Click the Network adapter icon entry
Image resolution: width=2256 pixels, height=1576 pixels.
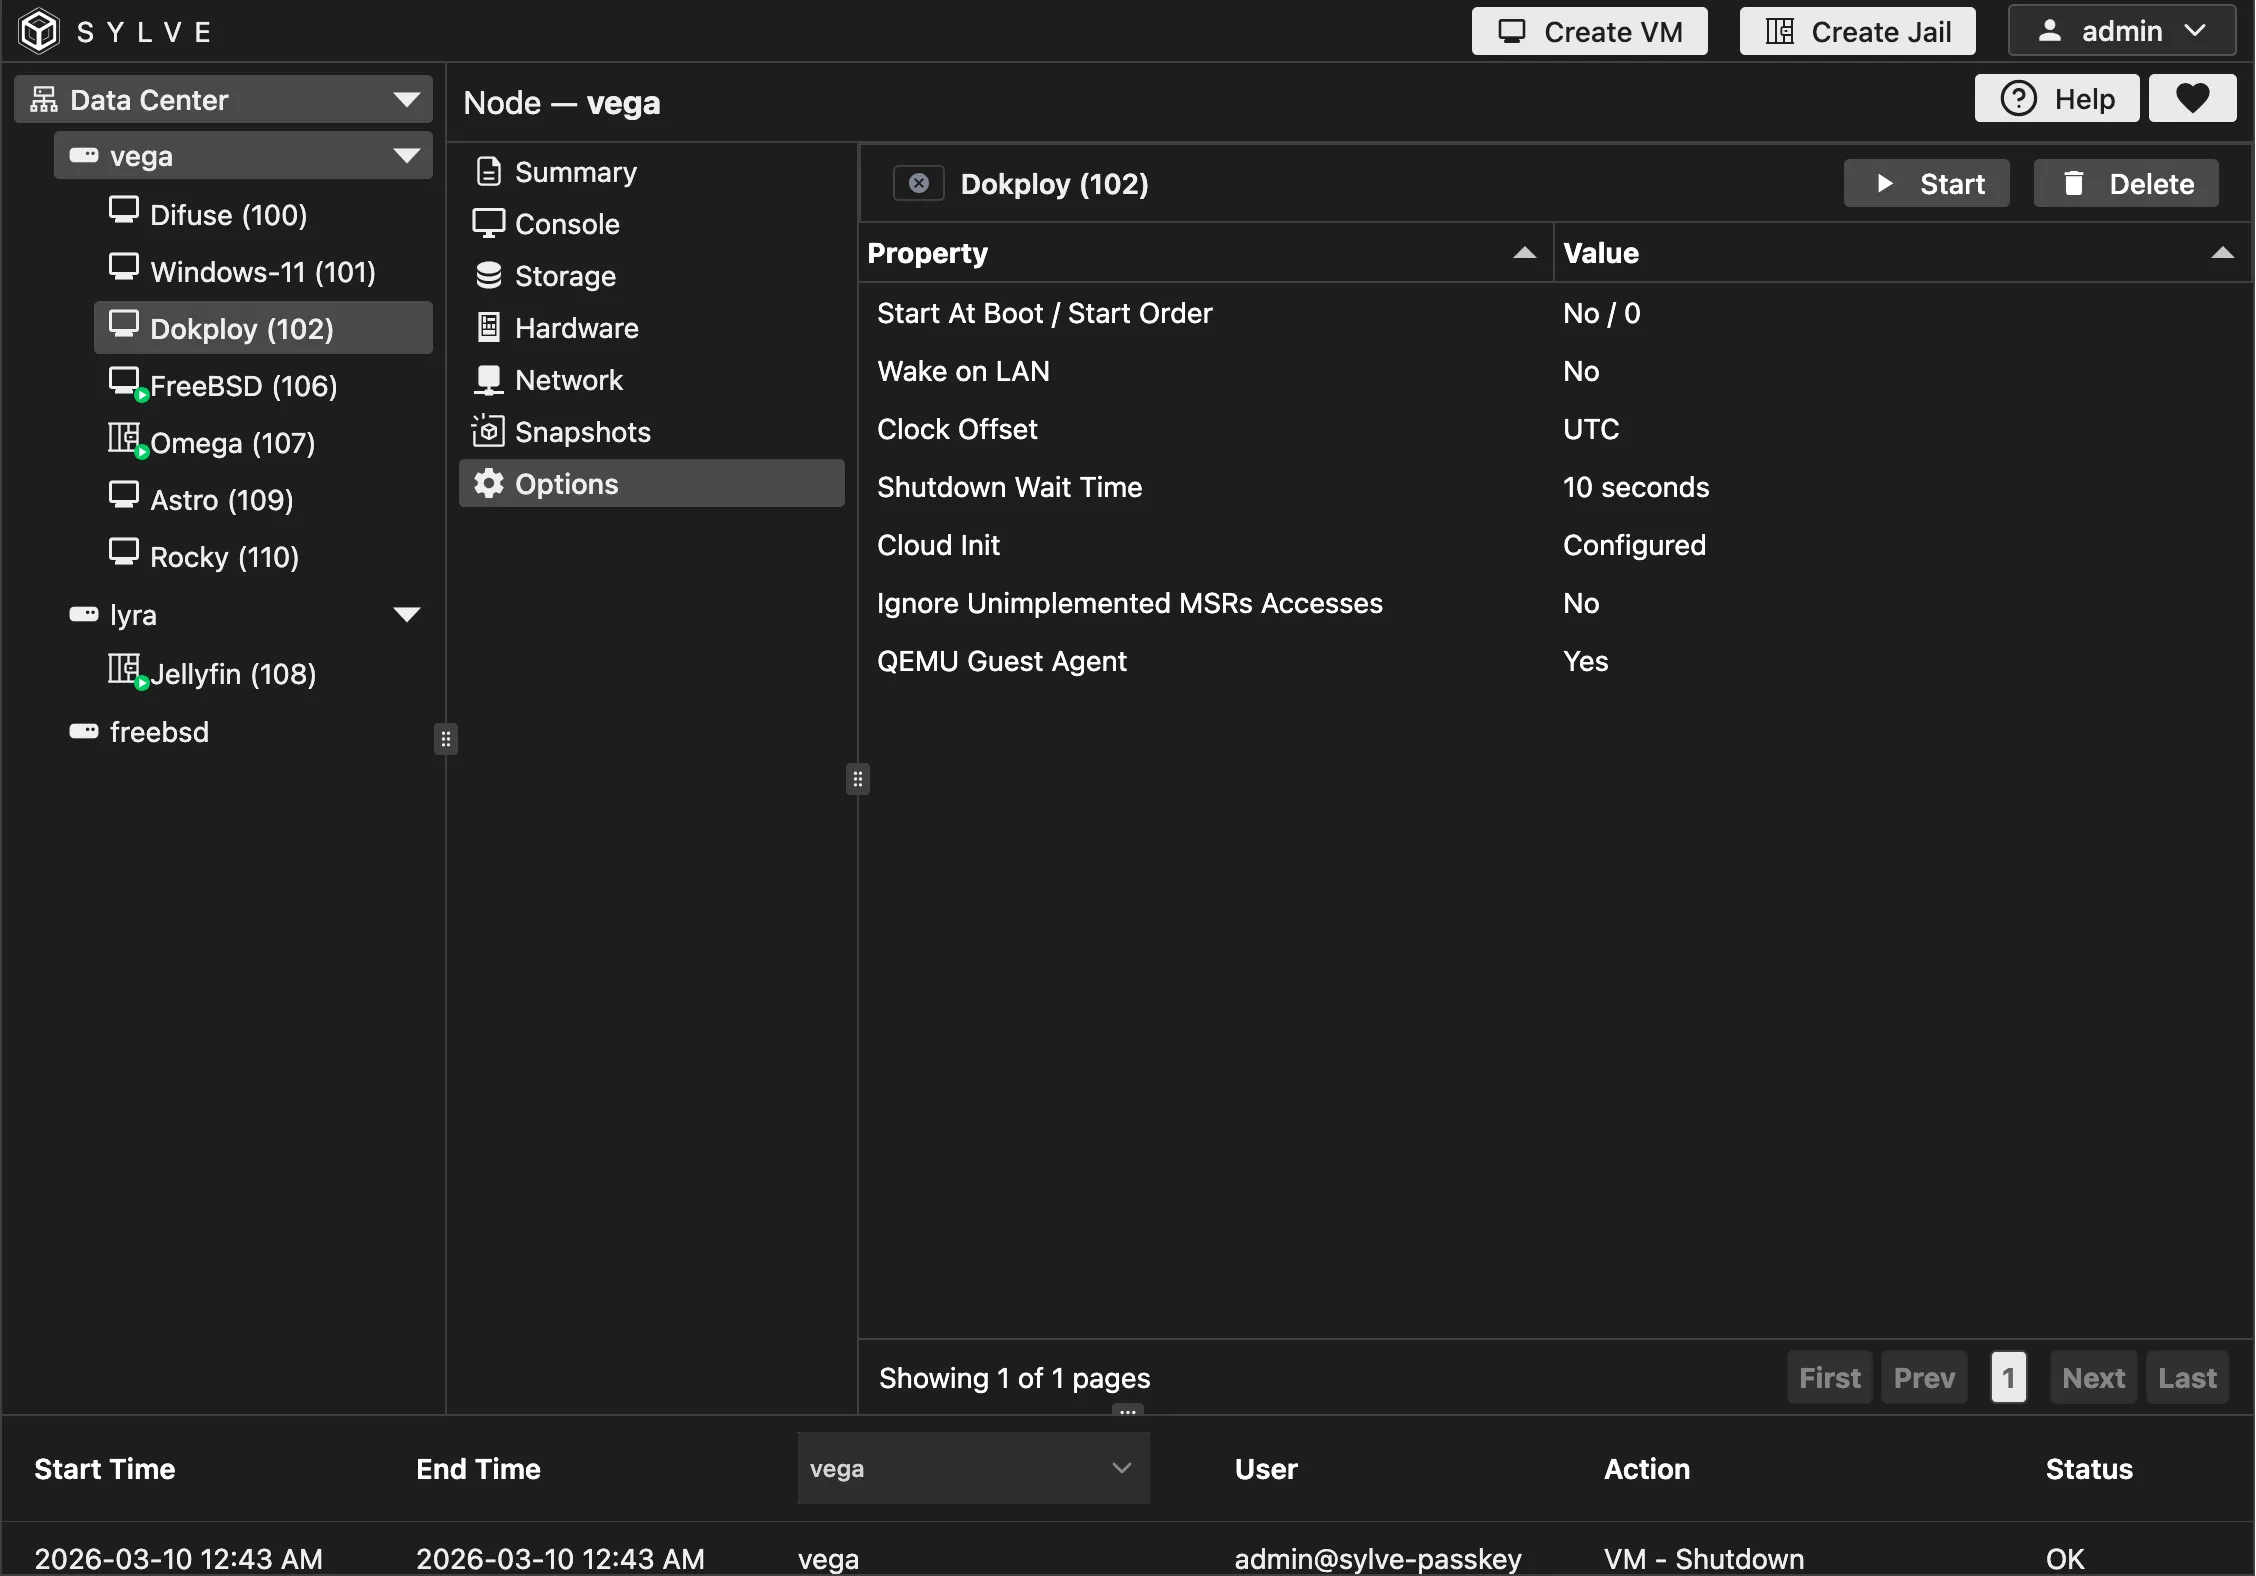pyautogui.click(x=488, y=380)
